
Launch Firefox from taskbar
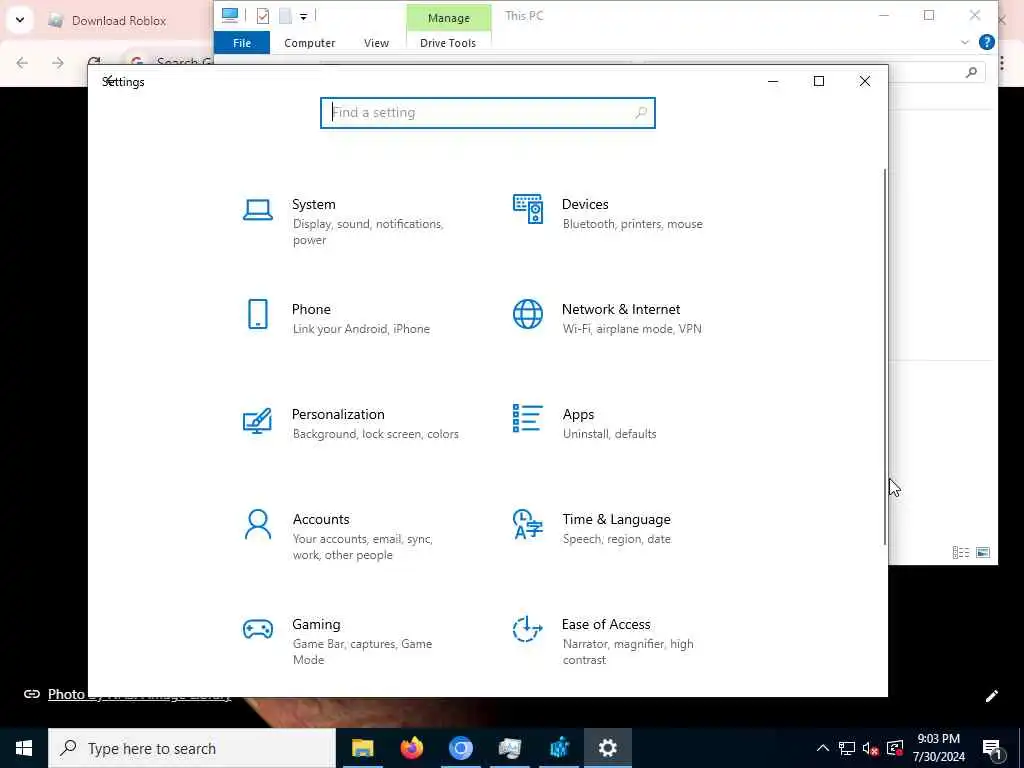click(x=411, y=748)
